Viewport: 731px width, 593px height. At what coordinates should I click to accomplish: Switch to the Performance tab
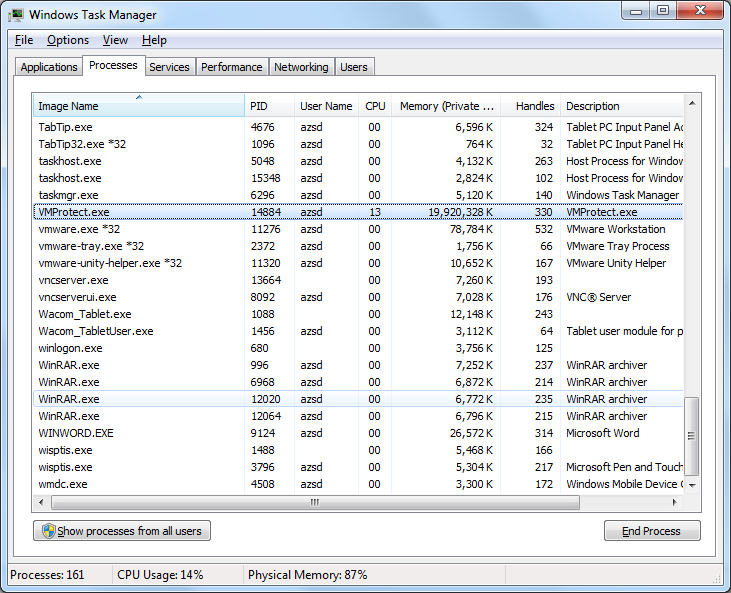(231, 67)
